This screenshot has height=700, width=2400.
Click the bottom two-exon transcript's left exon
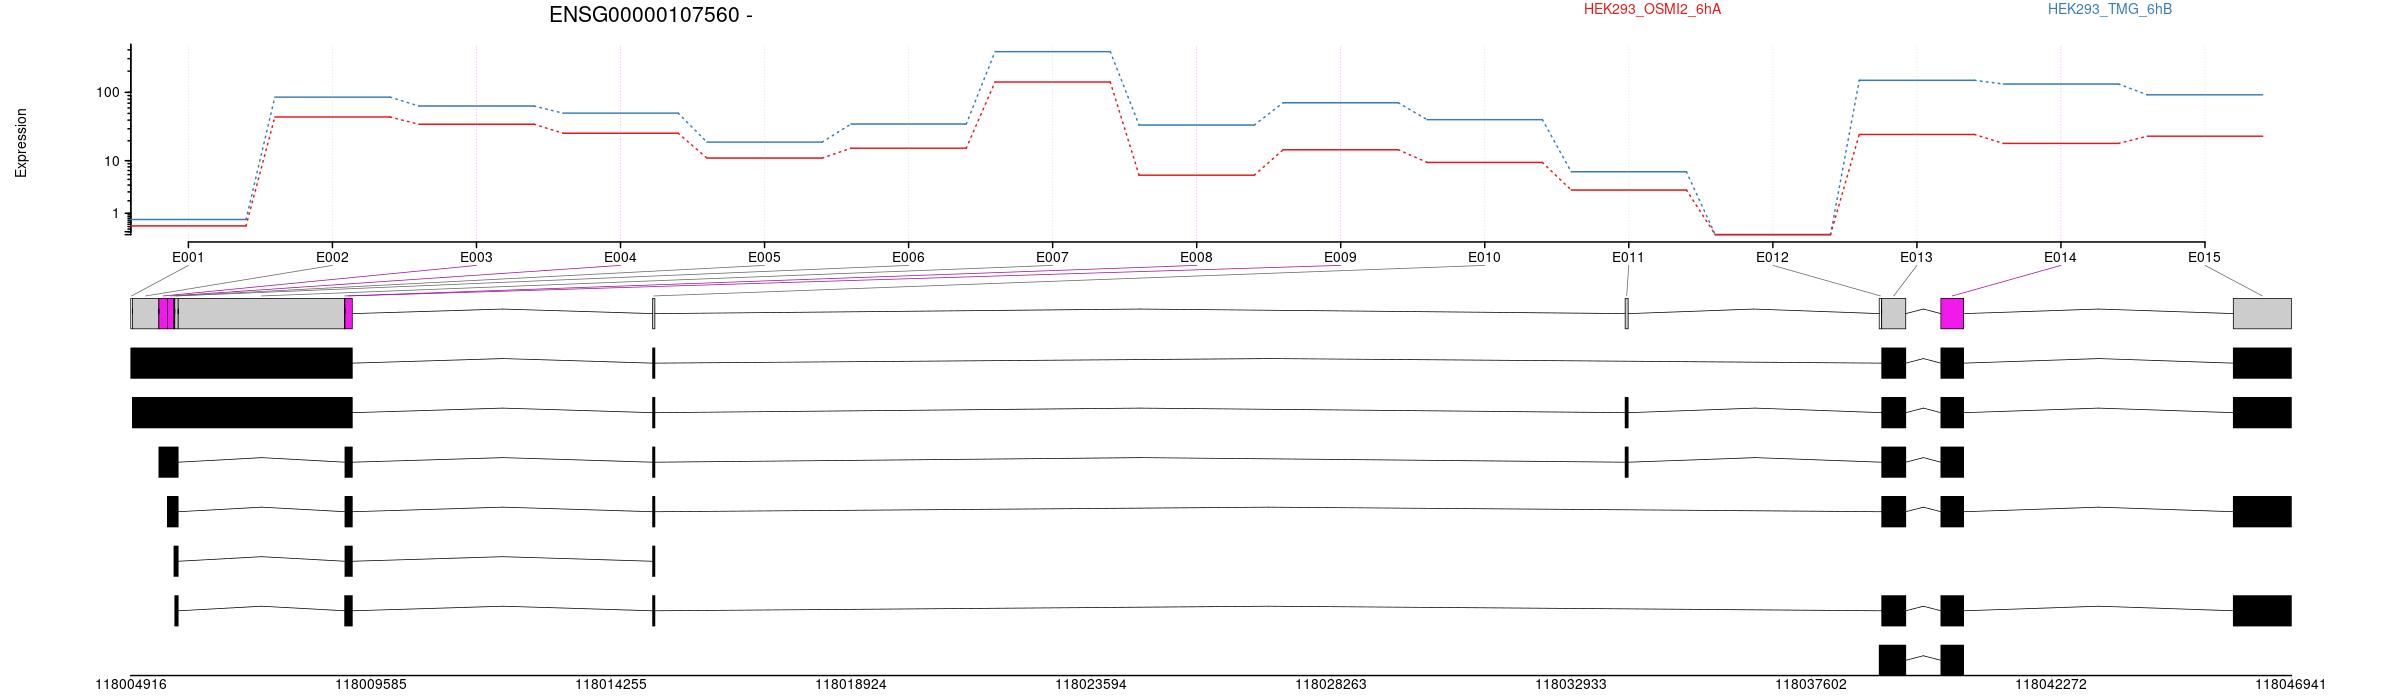tap(1892, 660)
